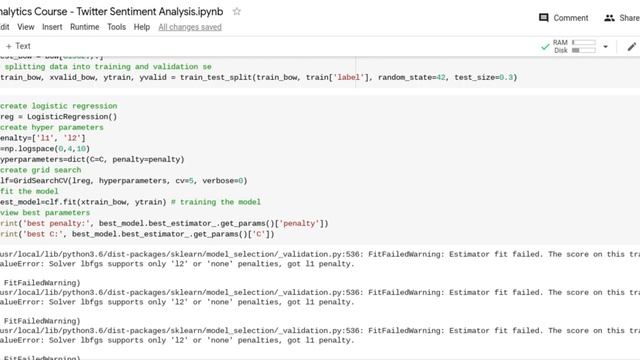Expand the runtime connection dropdown arrow
The image size is (640, 360).
coord(605,47)
